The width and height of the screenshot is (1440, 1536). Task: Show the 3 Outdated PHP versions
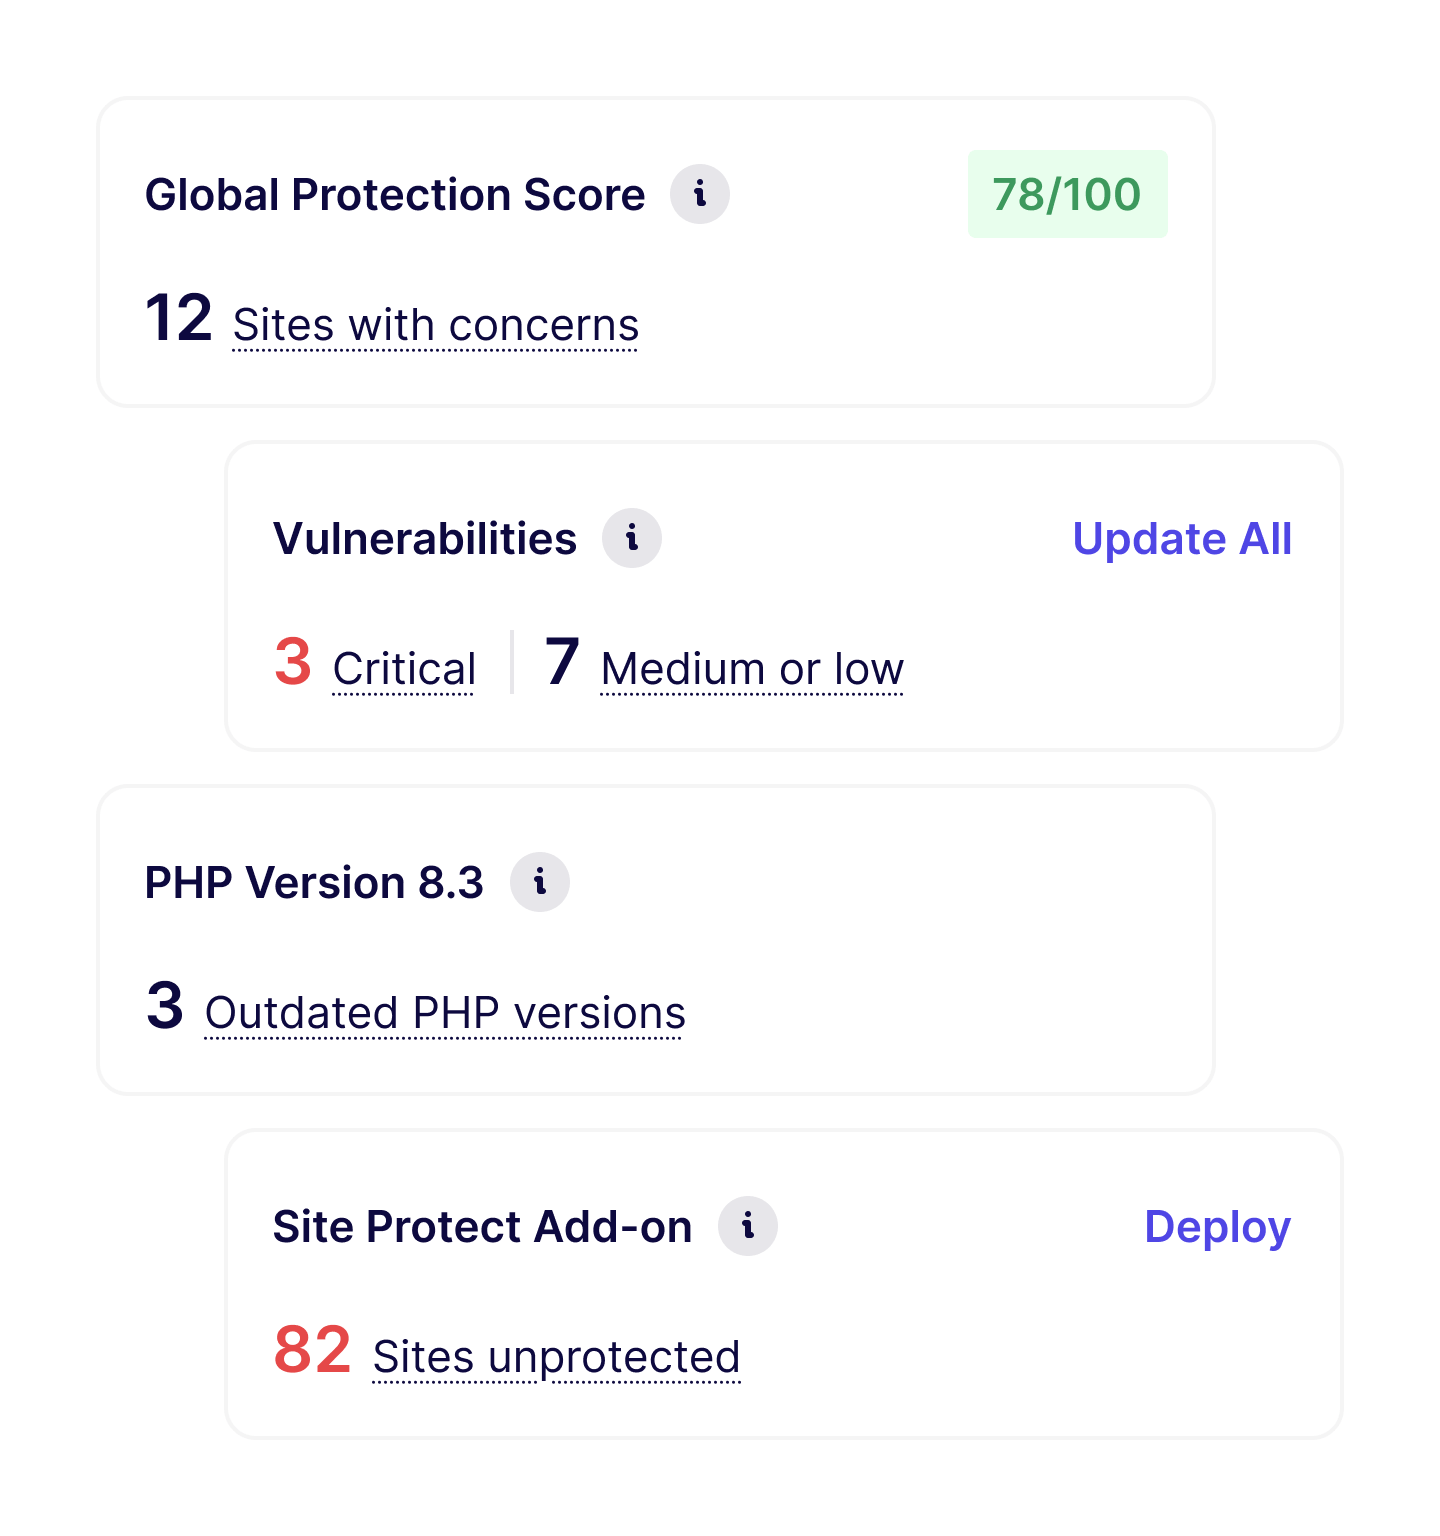[x=444, y=1010]
